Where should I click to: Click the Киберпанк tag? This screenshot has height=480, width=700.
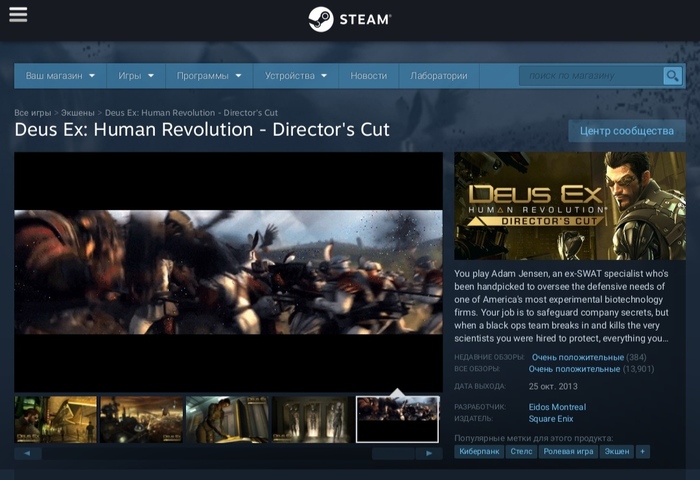[479, 451]
